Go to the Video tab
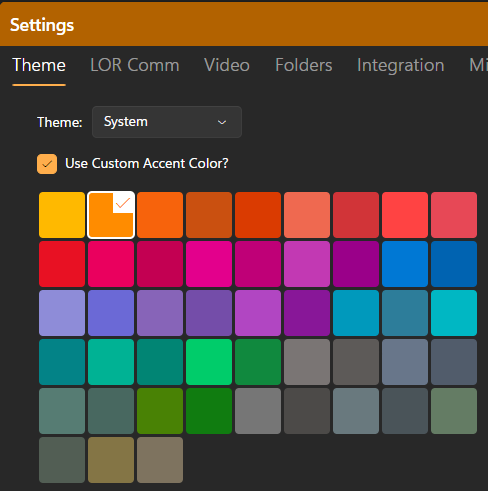 point(227,65)
